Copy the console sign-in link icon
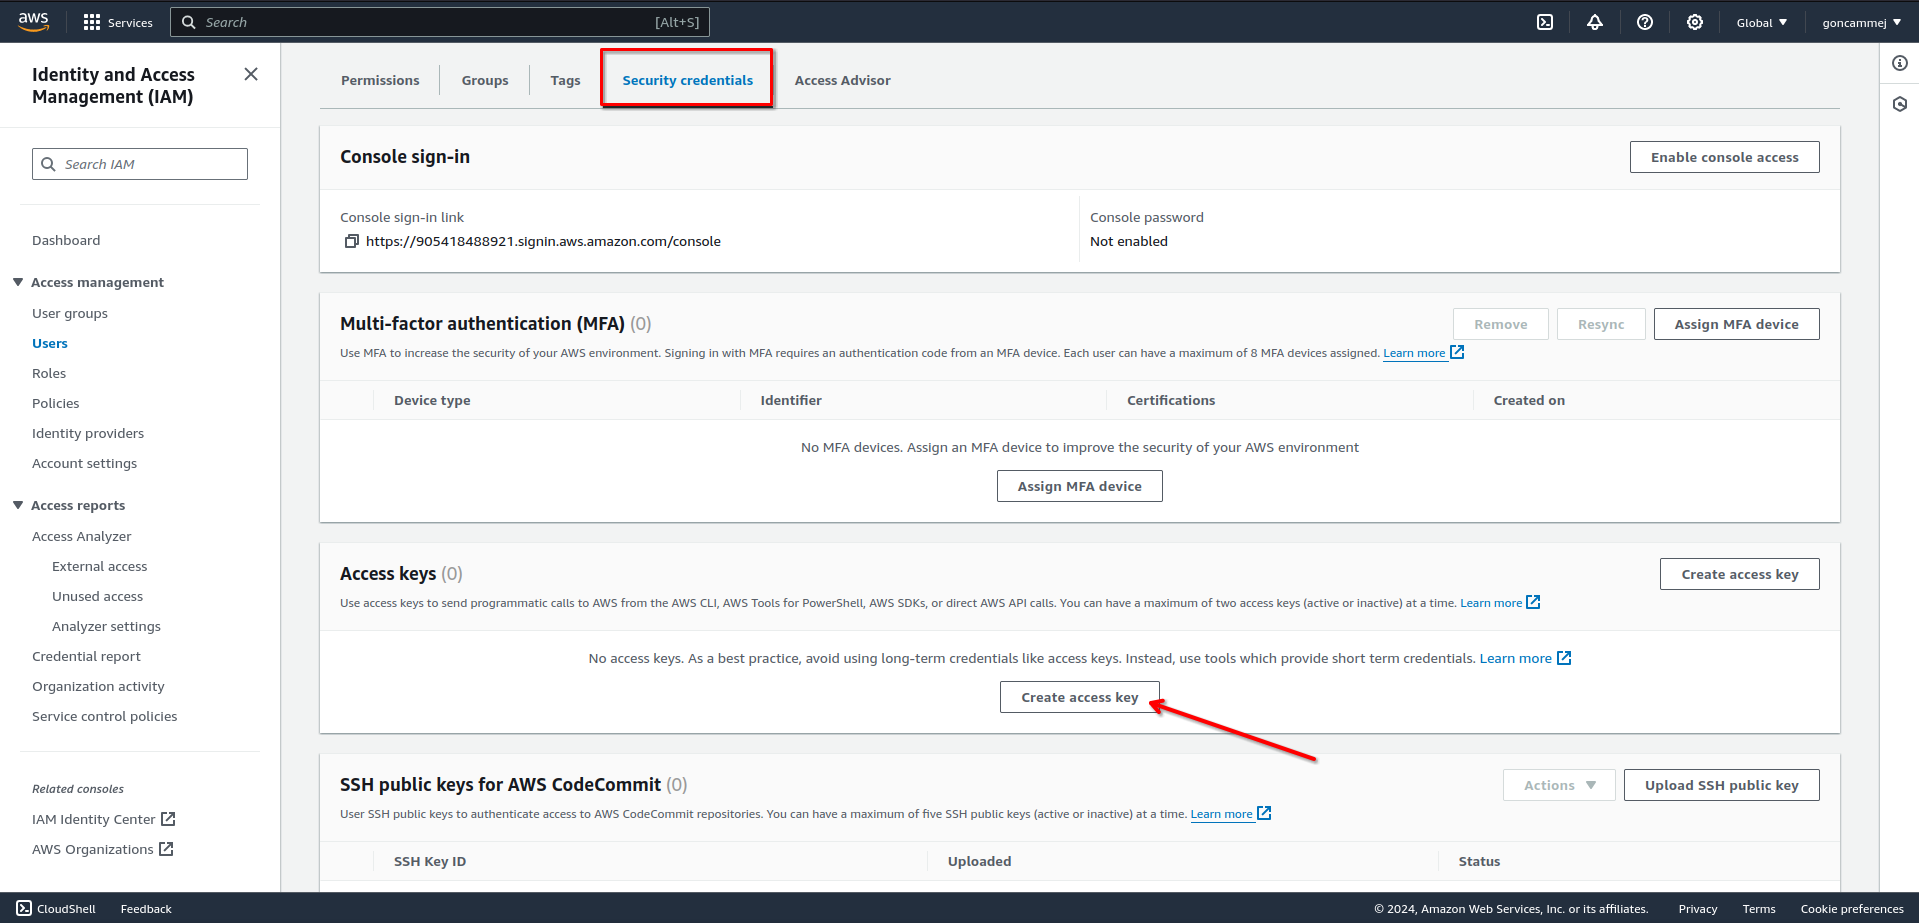 tap(351, 241)
